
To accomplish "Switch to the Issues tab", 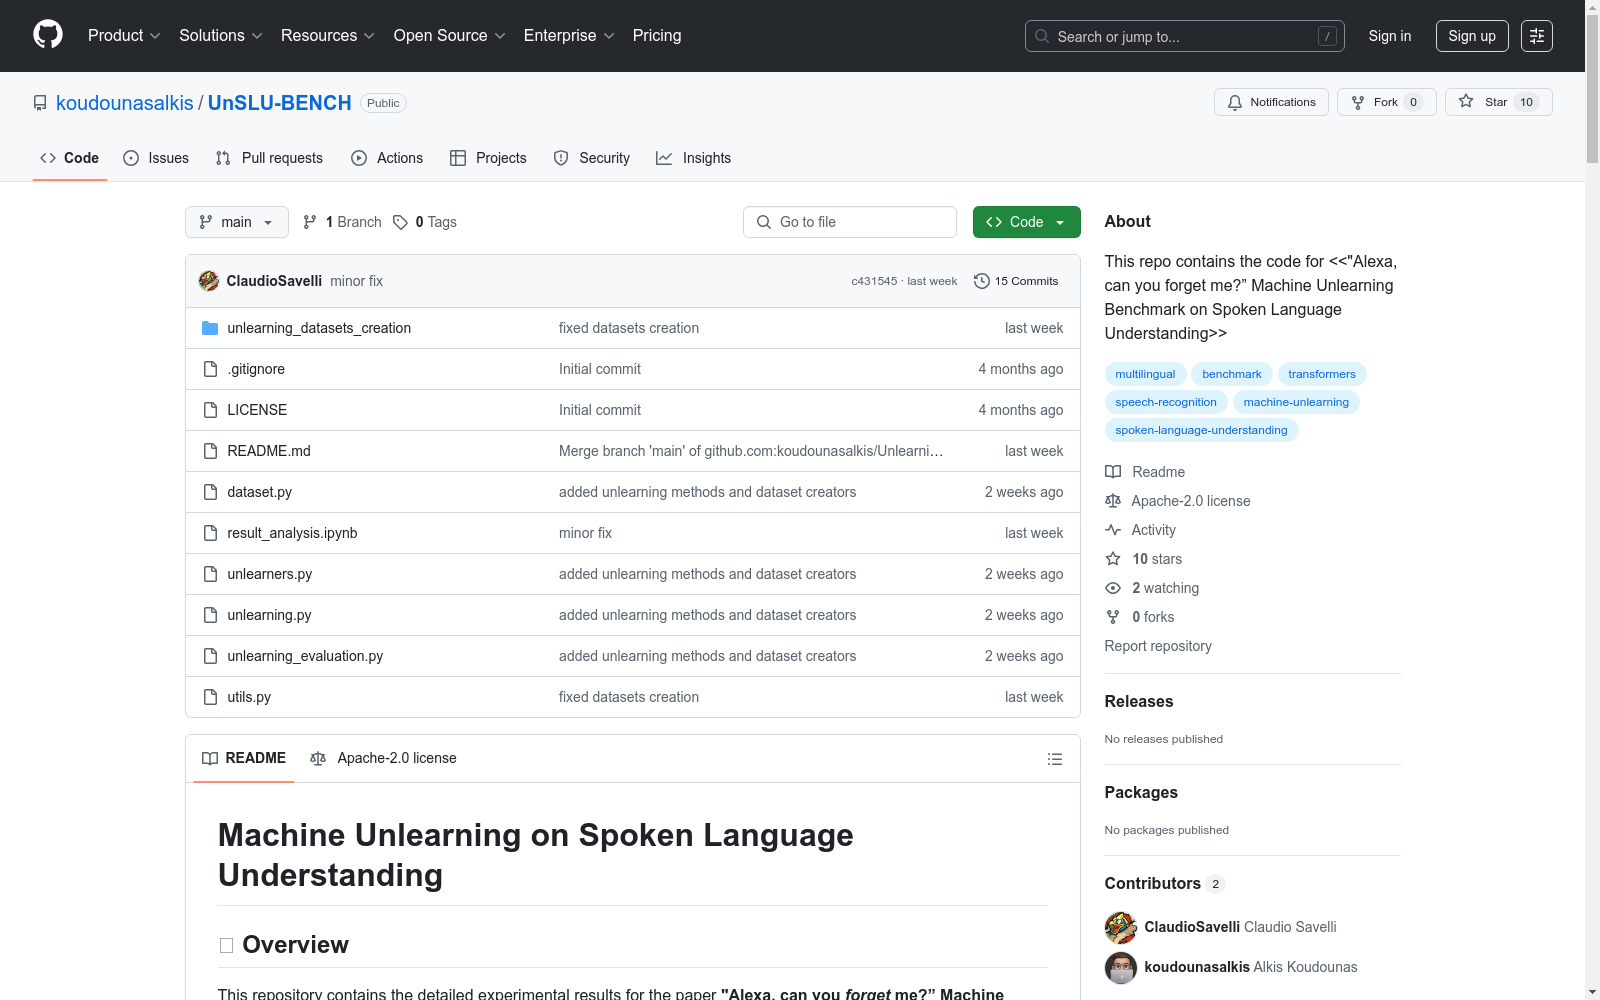I will [x=156, y=158].
